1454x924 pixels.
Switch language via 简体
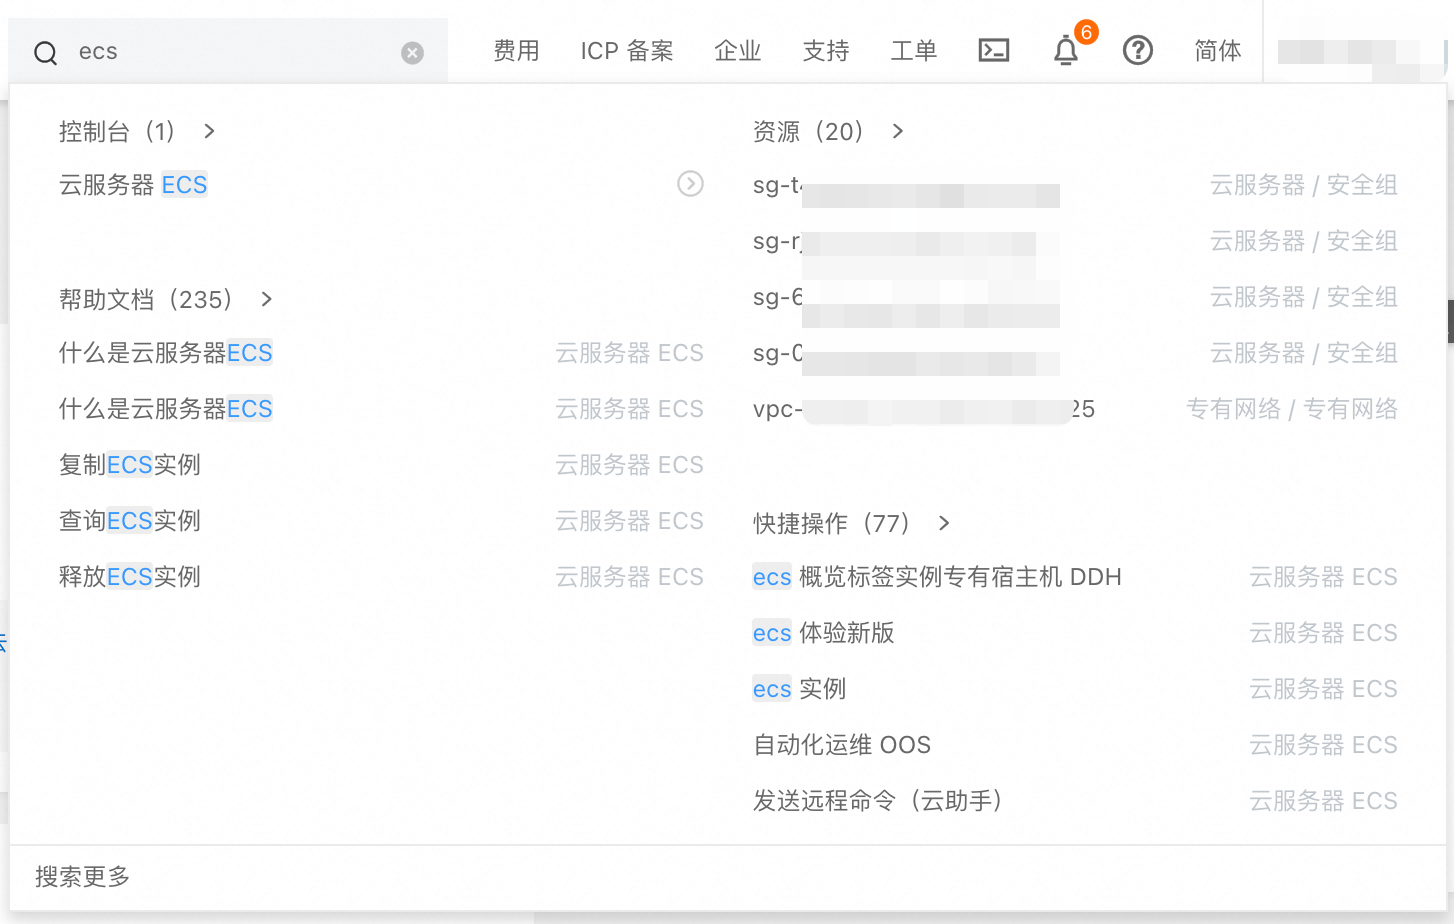coord(1218,51)
